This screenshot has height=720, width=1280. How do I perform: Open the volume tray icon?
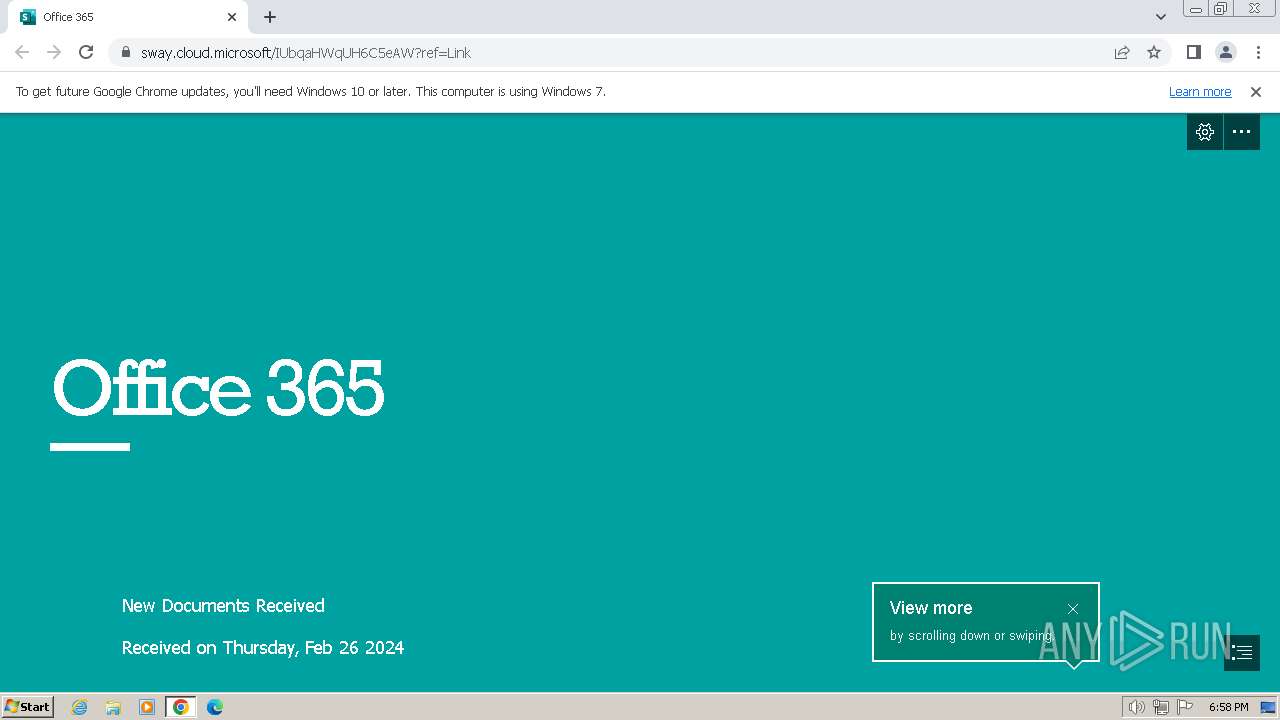(1136, 707)
